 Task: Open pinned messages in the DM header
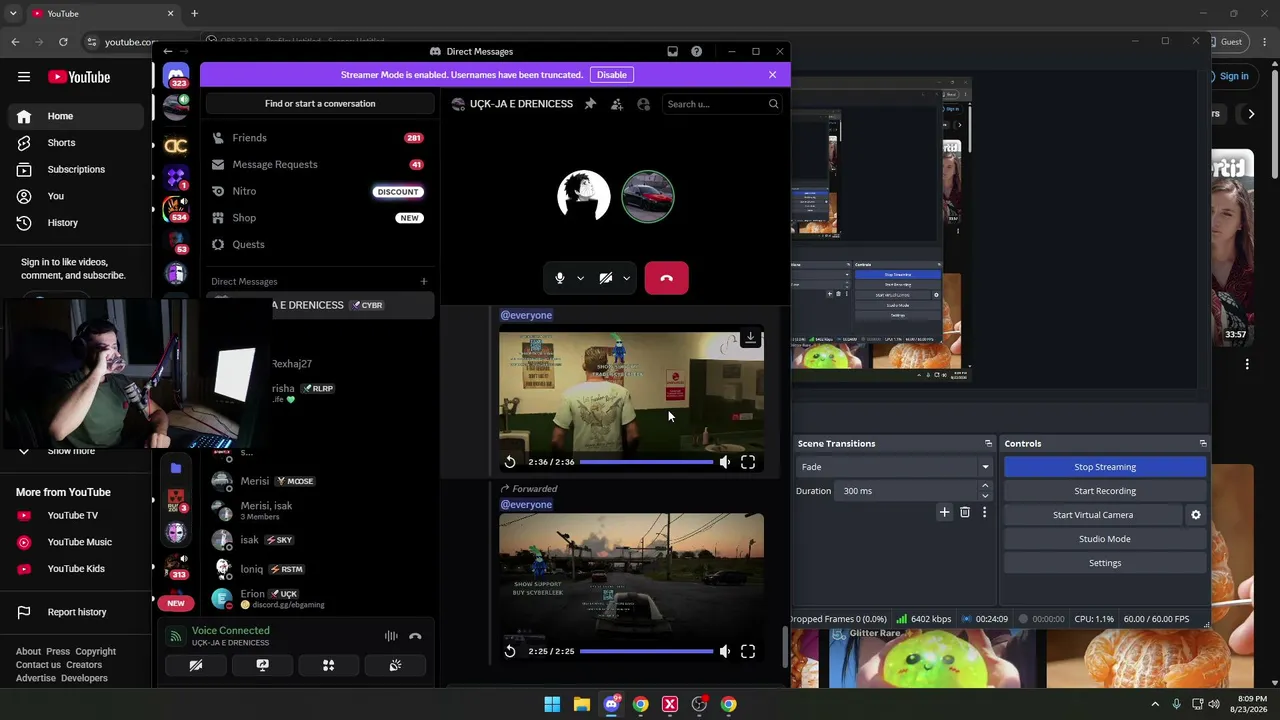coord(590,104)
